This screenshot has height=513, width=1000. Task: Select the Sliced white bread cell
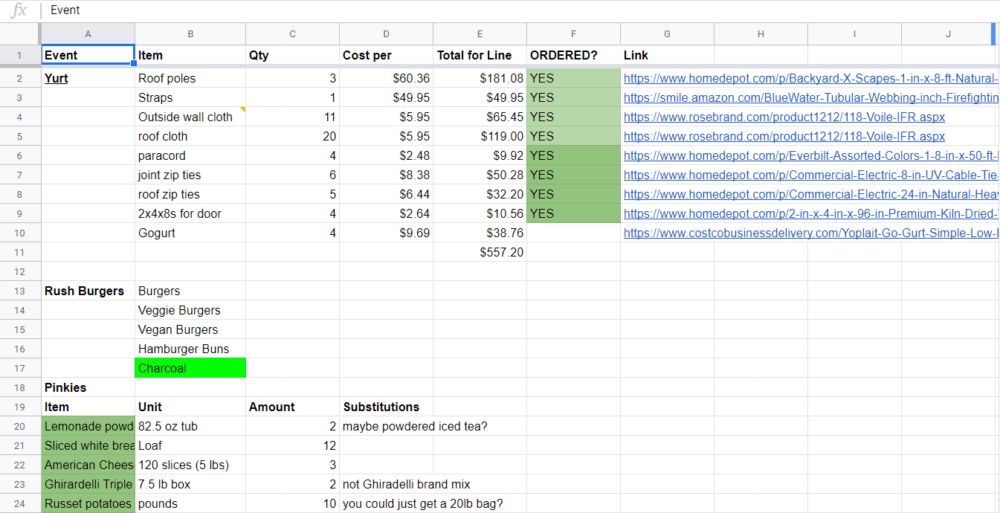coord(88,445)
